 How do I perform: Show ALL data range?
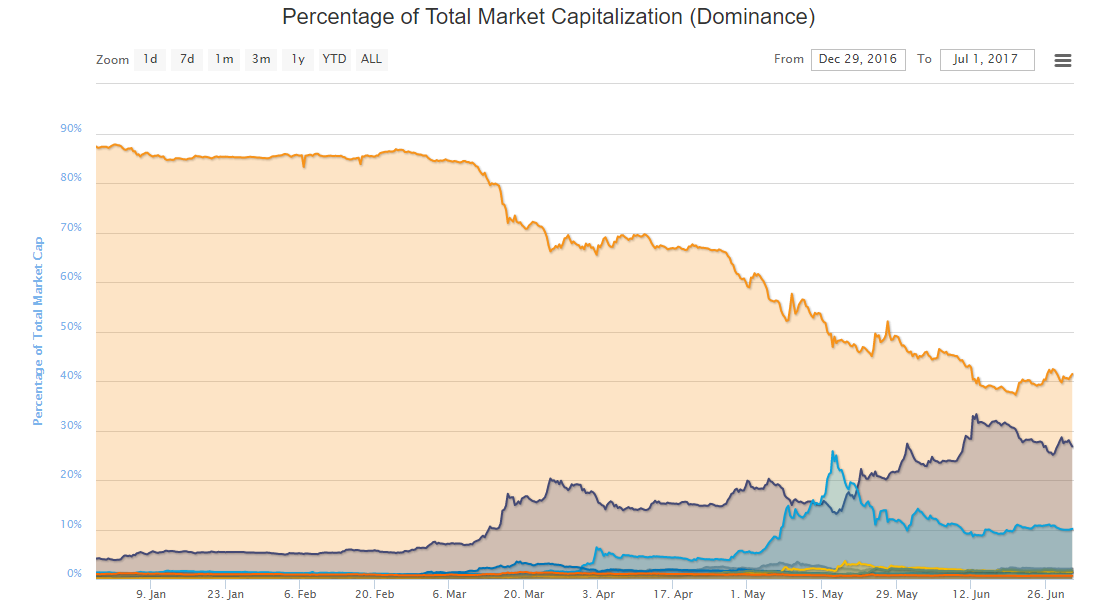[x=371, y=59]
